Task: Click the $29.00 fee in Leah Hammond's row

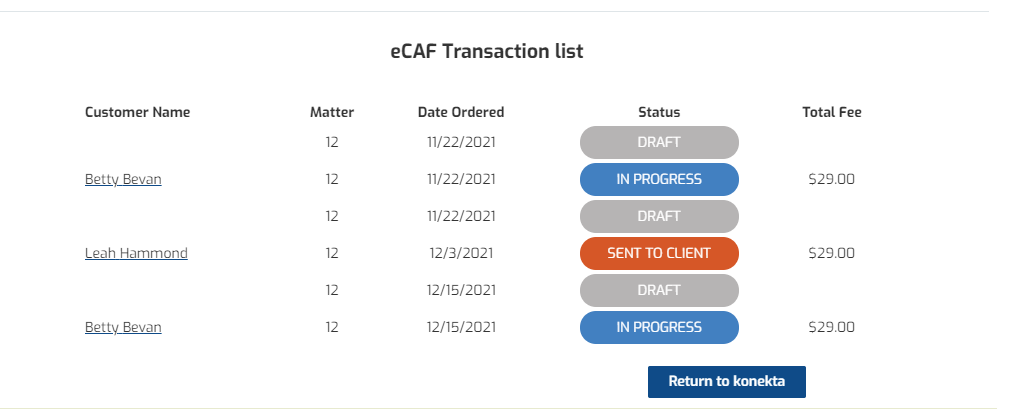Action: (831, 254)
